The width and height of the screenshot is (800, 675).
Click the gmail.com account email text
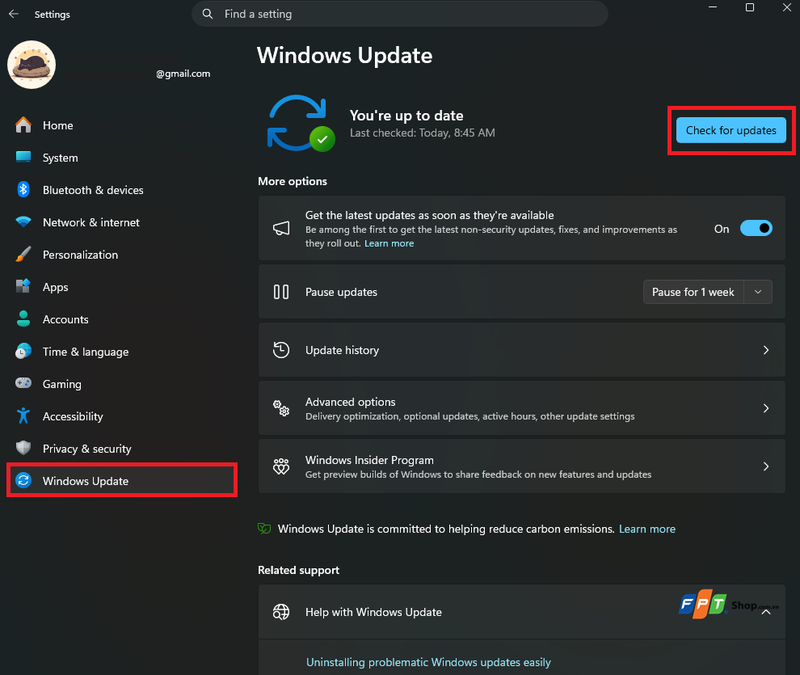(x=183, y=73)
